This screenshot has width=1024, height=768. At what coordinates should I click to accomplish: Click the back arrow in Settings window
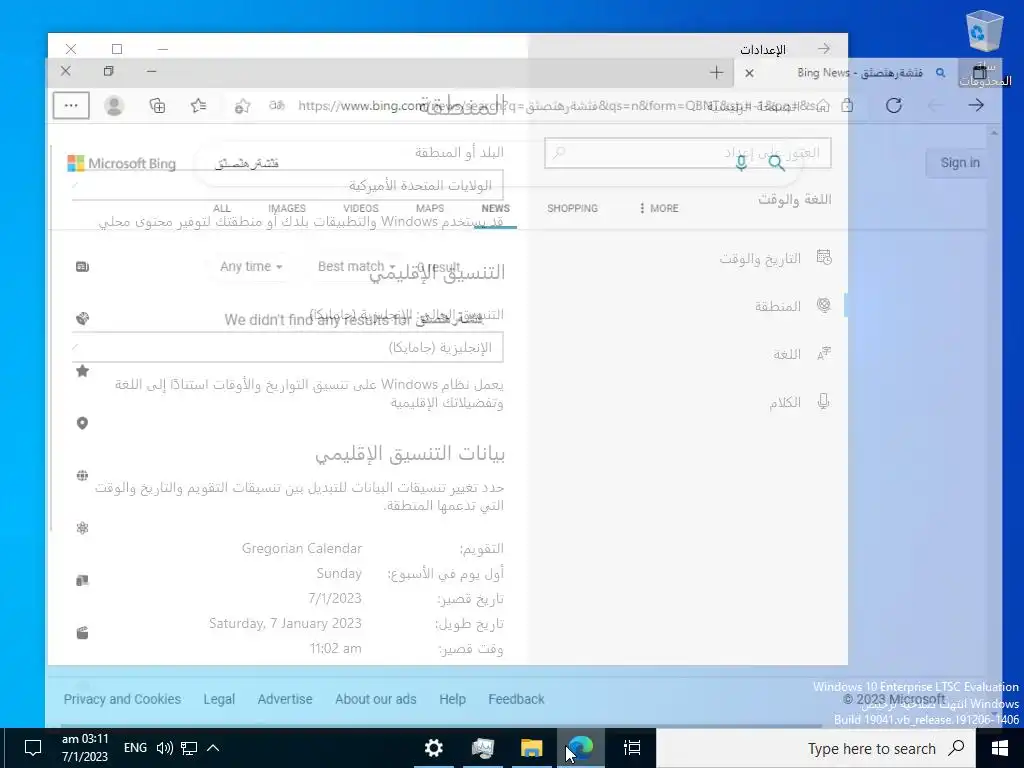824,49
